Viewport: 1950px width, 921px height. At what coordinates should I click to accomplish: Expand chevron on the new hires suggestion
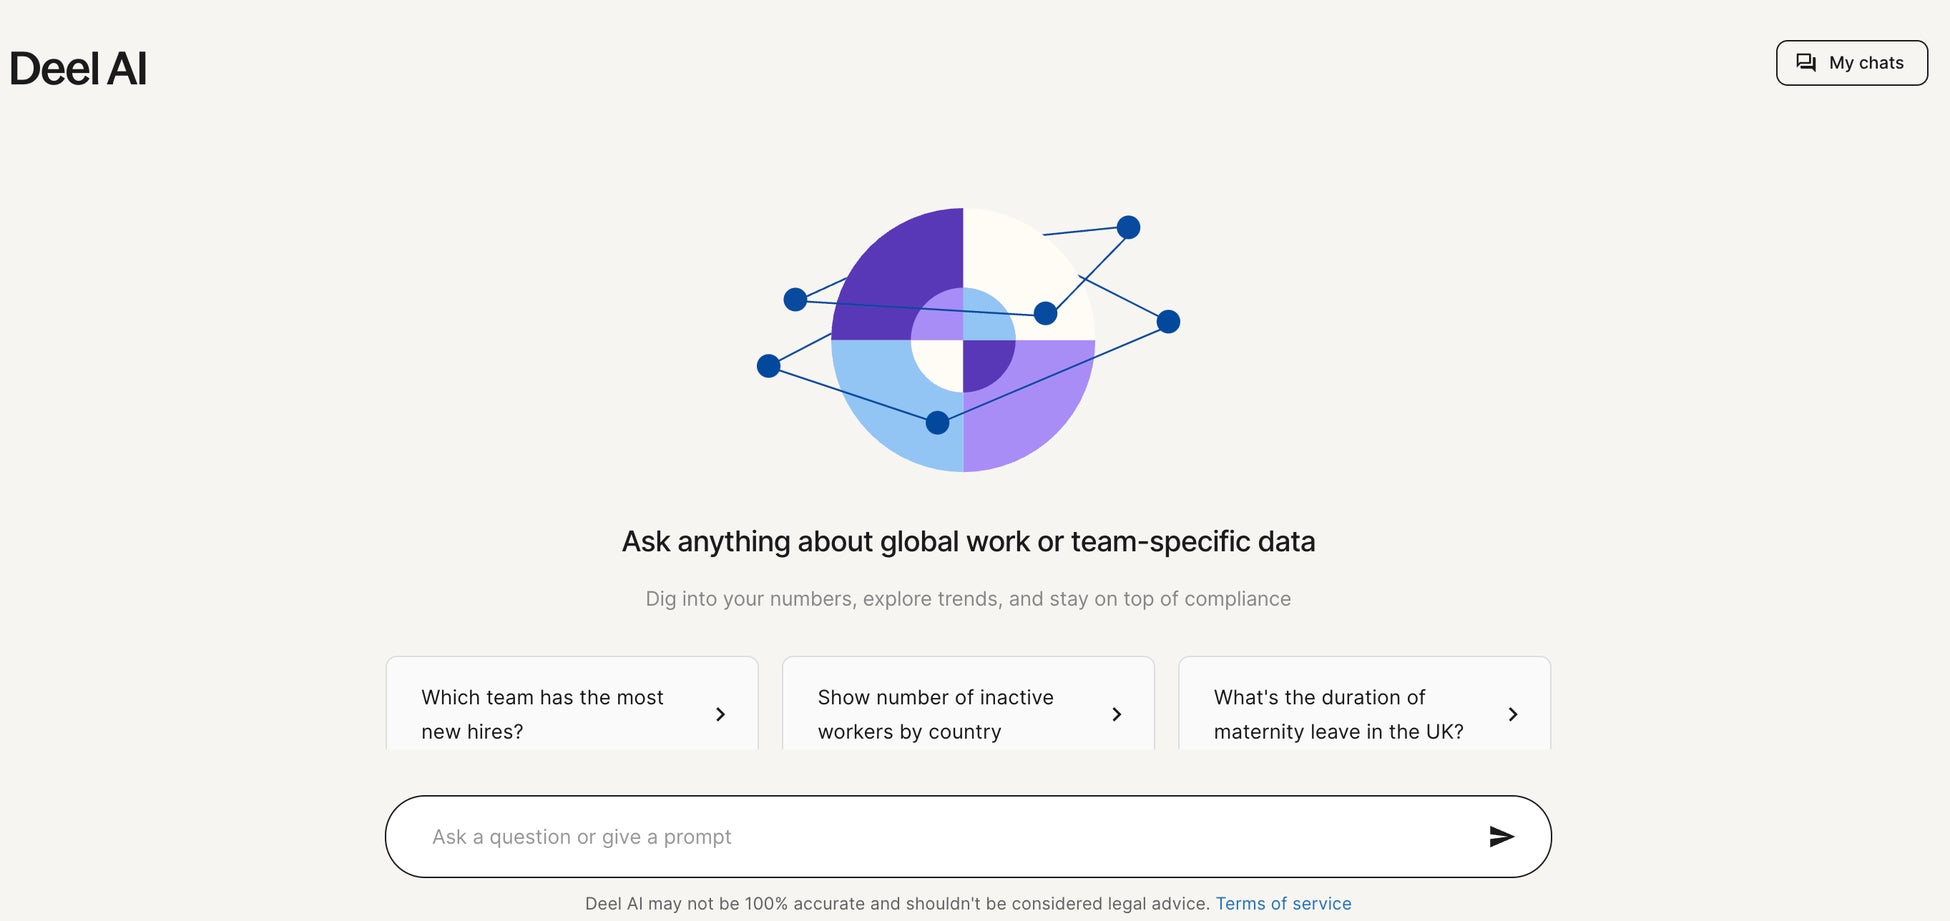click(720, 714)
